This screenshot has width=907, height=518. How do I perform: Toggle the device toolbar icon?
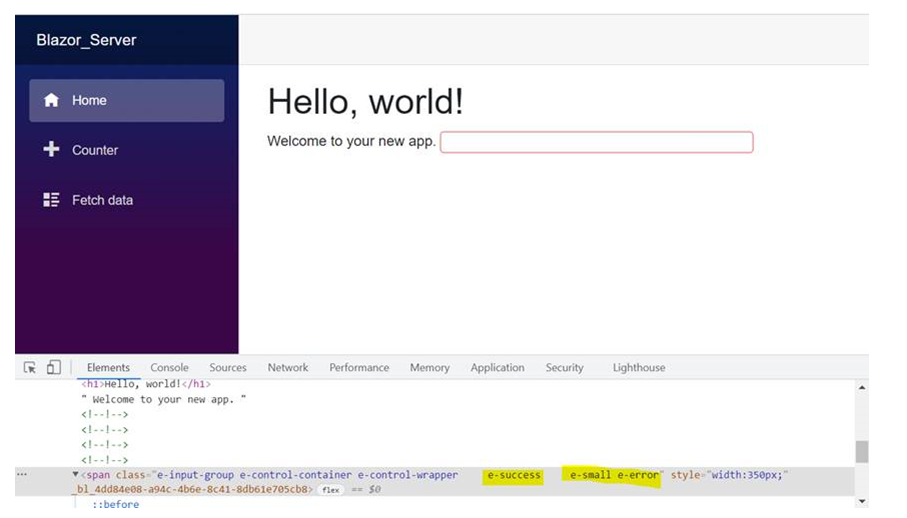click(54, 368)
